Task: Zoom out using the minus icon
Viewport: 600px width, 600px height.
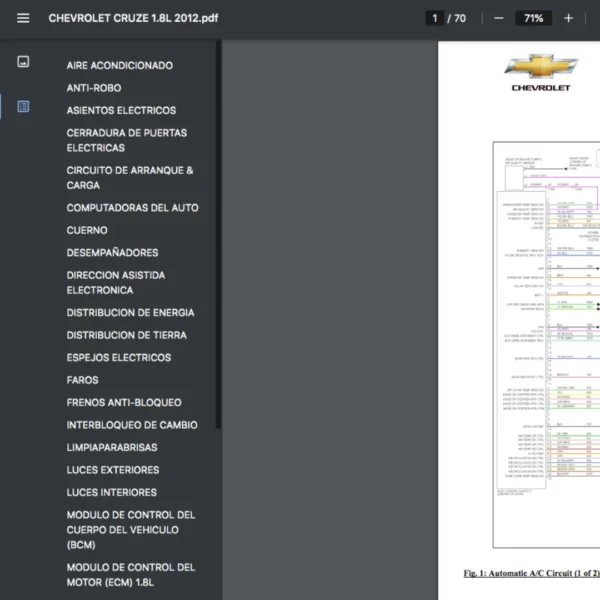Action: 498,18
